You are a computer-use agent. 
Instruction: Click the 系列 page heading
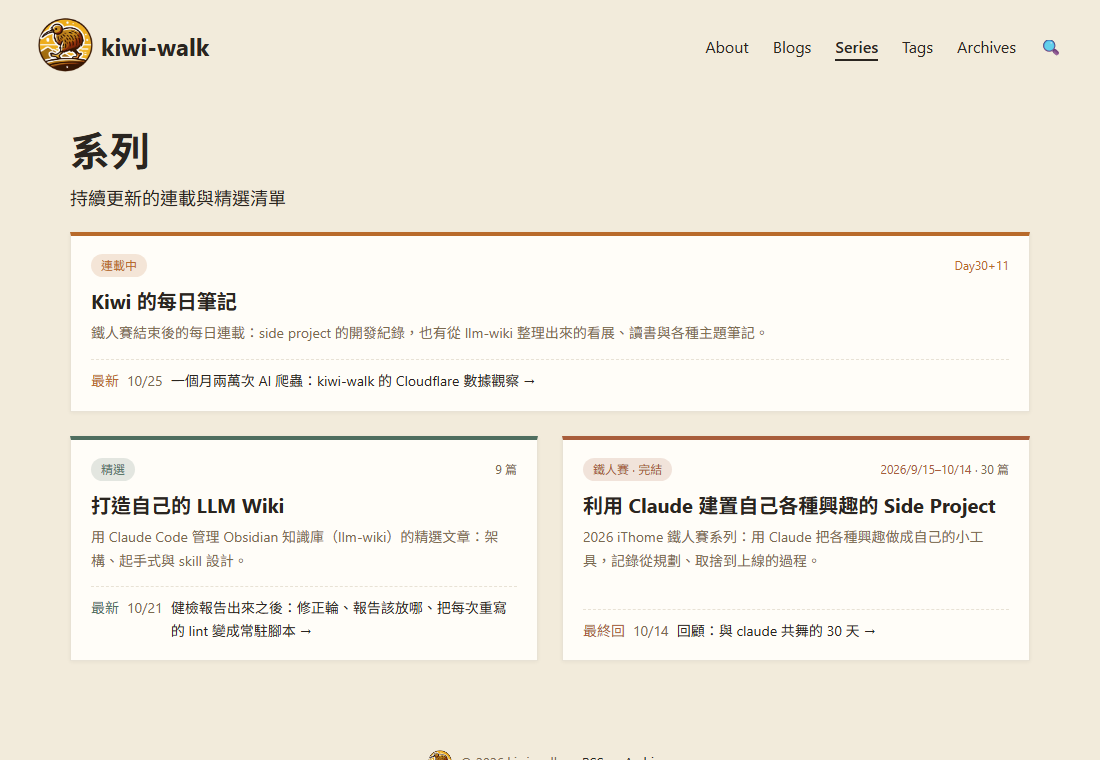click(110, 152)
